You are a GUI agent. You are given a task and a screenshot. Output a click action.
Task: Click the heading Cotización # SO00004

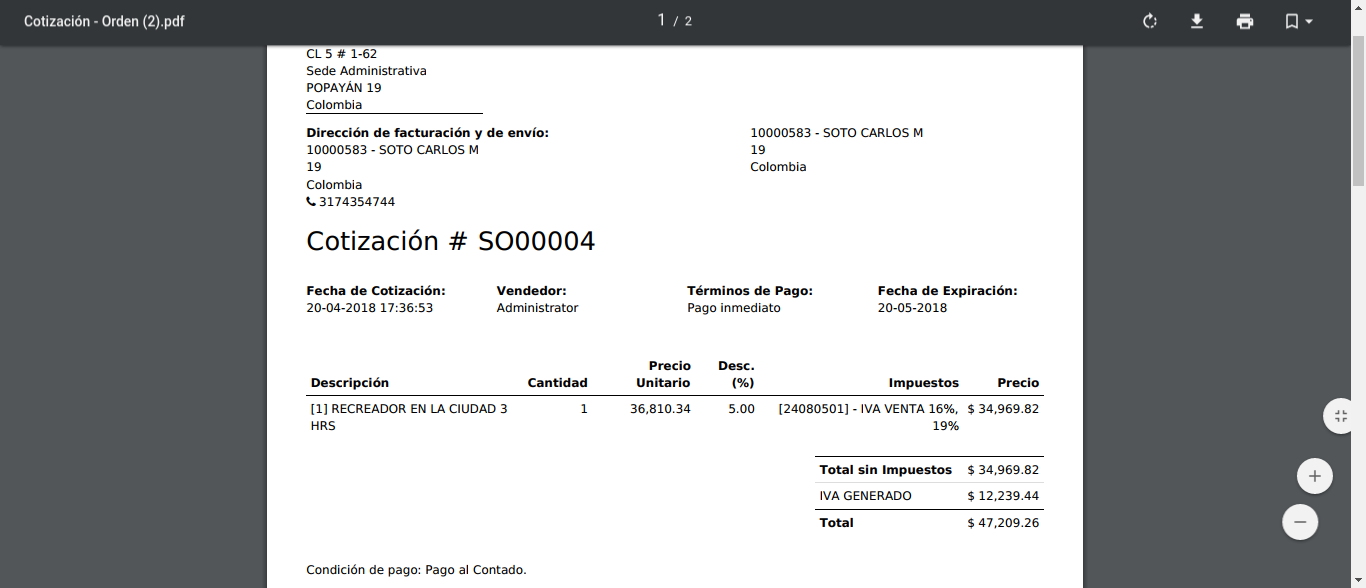tap(450, 241)
